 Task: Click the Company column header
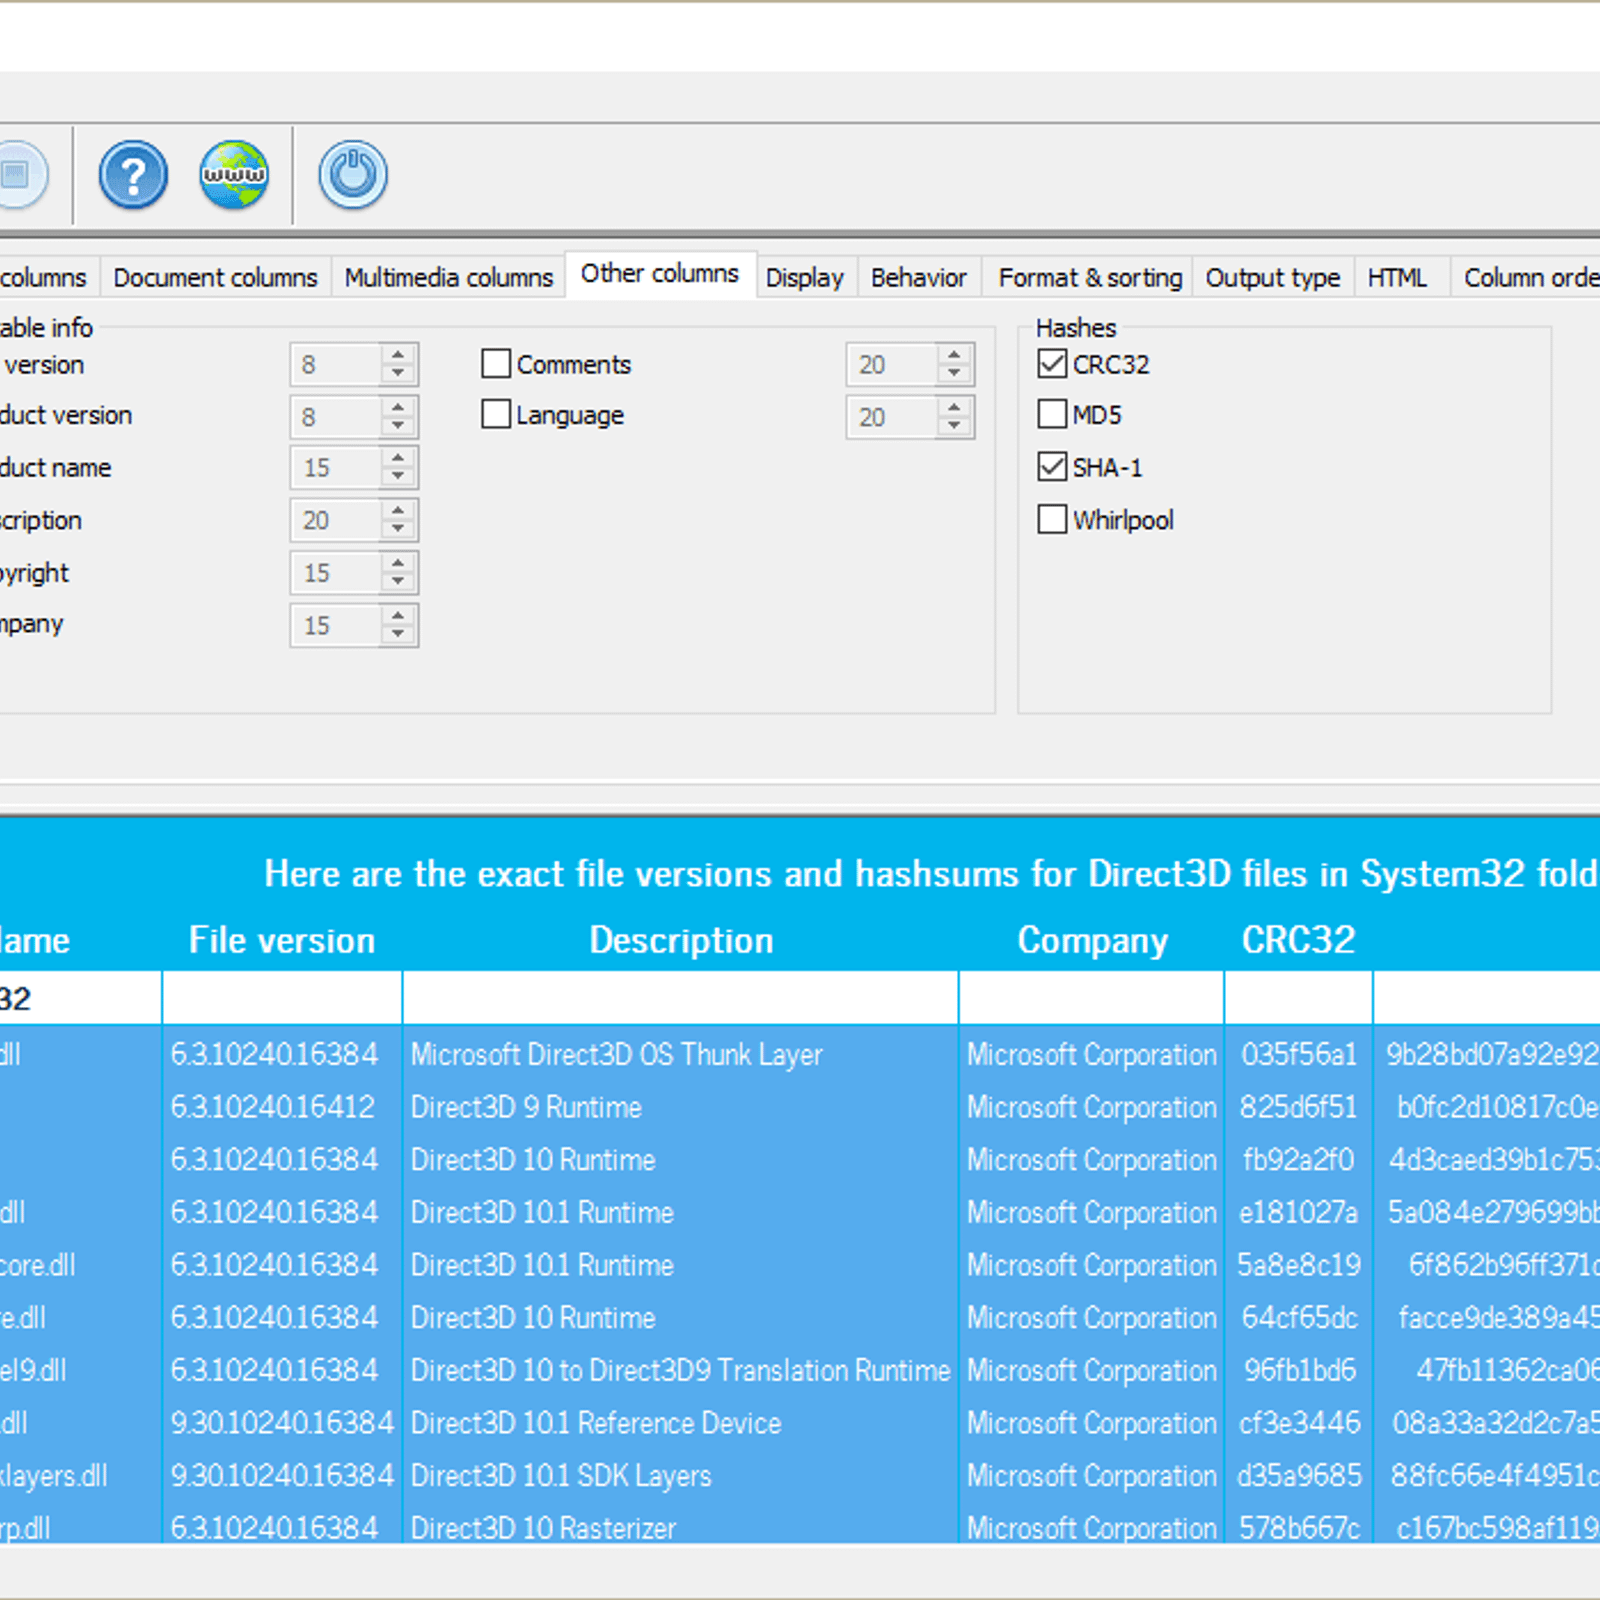coord(1092,940)
